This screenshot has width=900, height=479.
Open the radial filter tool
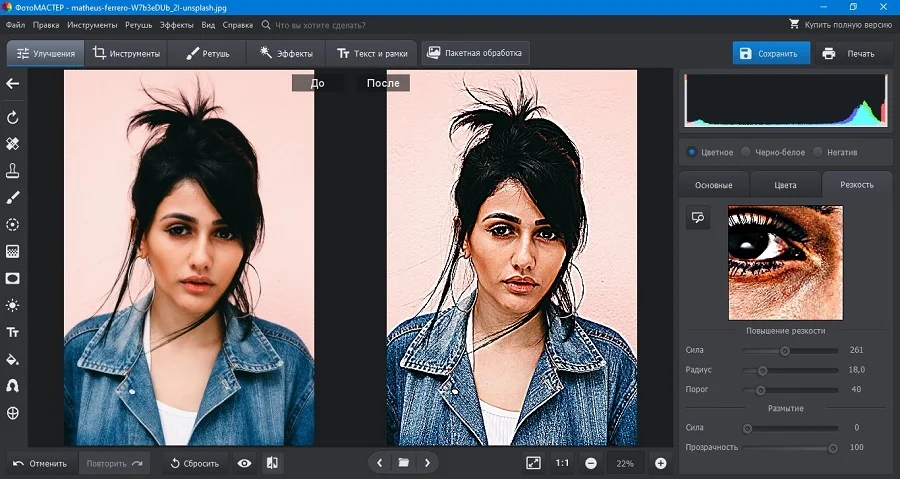click(x=13, y=225)
